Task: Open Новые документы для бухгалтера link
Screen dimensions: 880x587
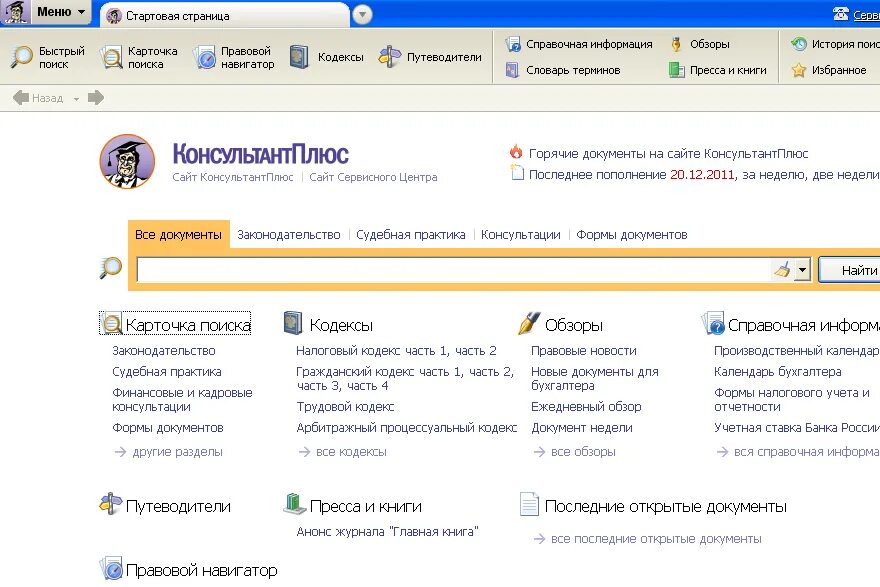Action: pyautogui.click(x=594, y=378)
